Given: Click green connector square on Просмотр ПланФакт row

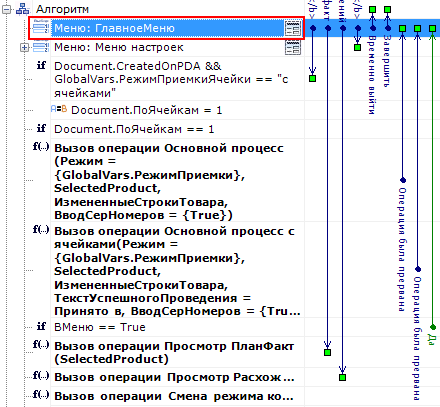Looking at the screenshot, I should point(327,352).
